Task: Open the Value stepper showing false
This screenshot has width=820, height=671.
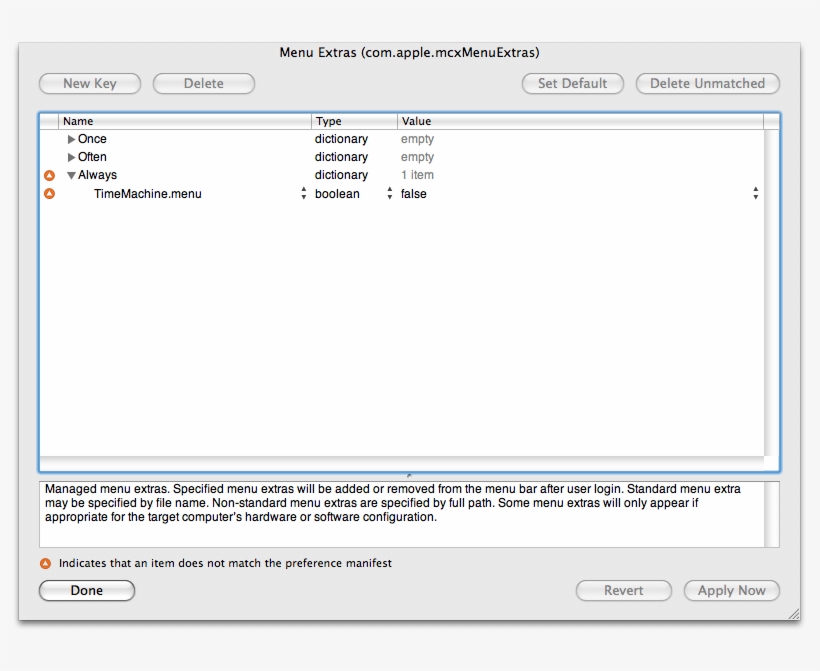Action: (x=388, y=194)
